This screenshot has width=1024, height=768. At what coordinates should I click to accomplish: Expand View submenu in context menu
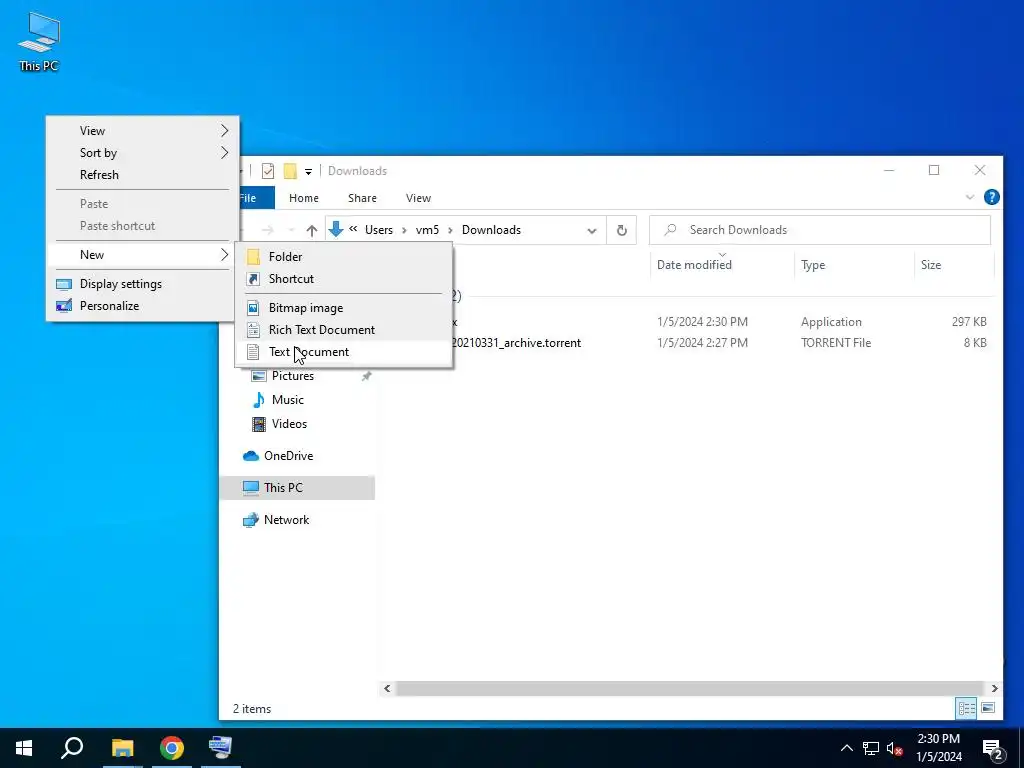click(x=142, y=131)
